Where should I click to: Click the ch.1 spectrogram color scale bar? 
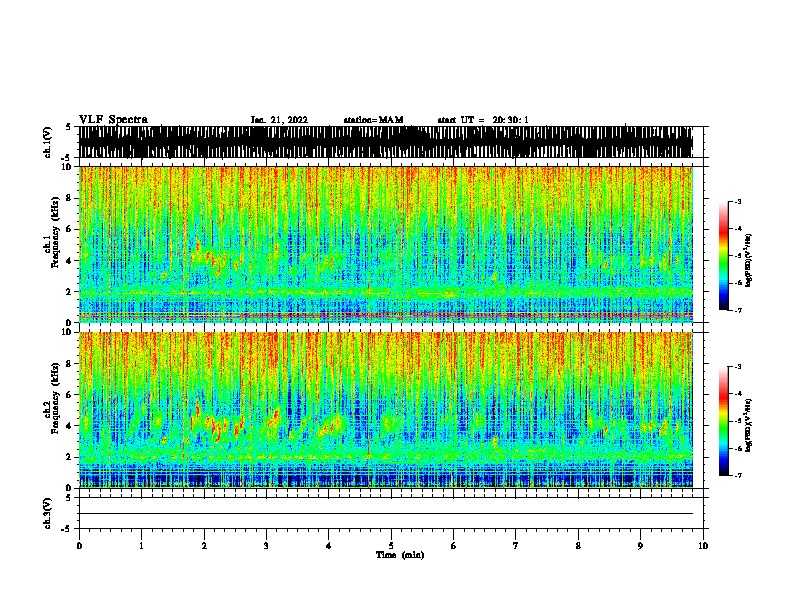click(x=723, y=256)
